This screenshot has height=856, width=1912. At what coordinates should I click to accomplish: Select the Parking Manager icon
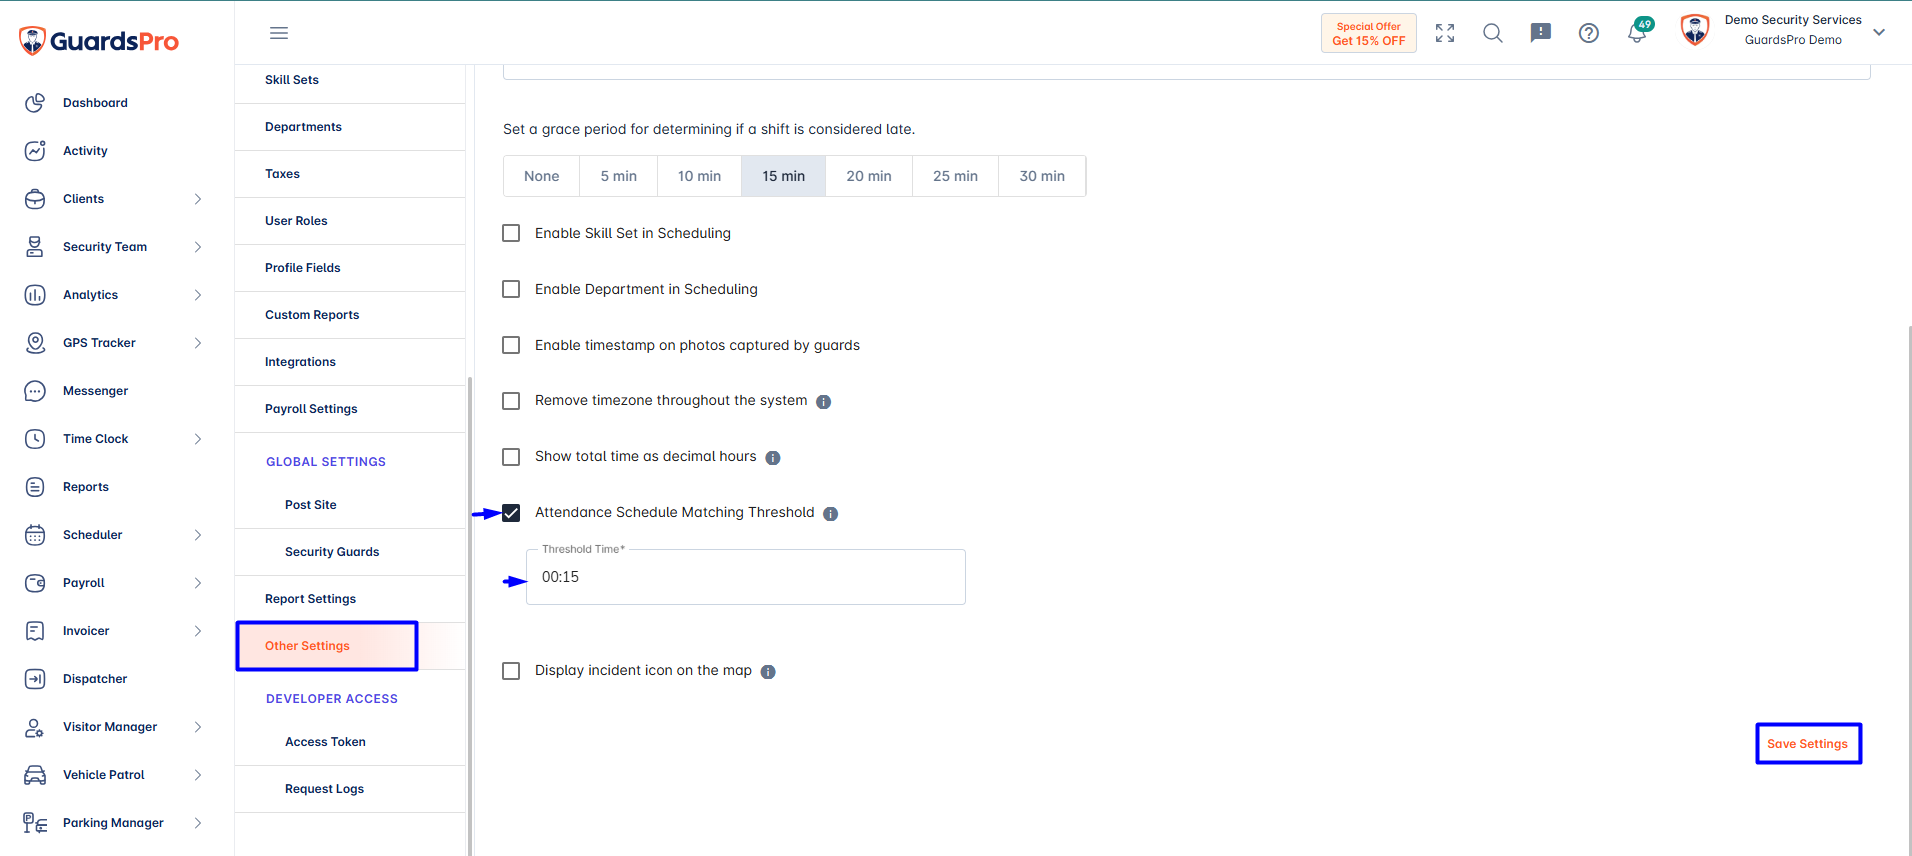[35, 823]
